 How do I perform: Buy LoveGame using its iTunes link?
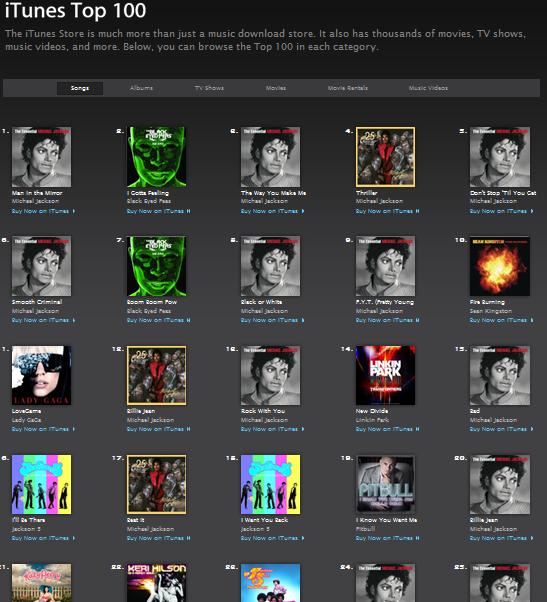coord(43,429)
